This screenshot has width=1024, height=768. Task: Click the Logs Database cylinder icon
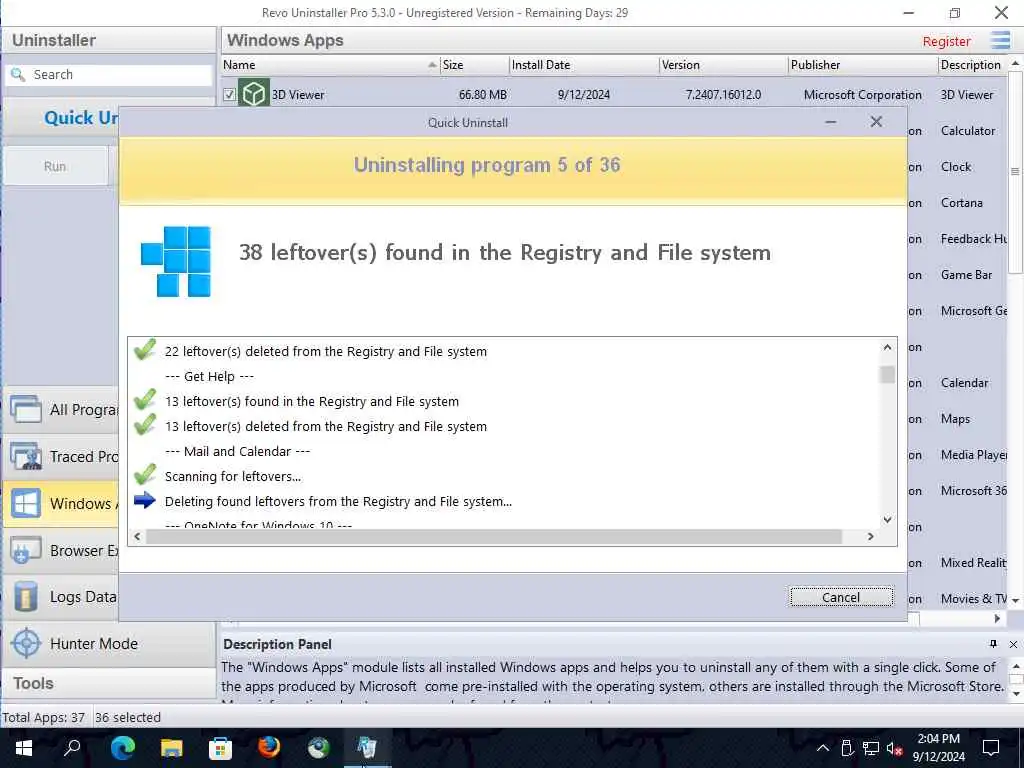point(25,597)
